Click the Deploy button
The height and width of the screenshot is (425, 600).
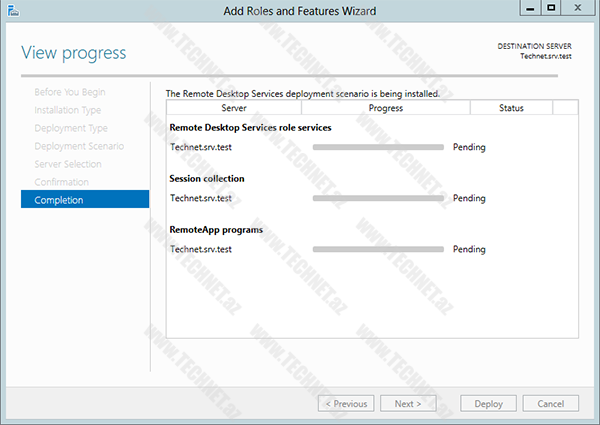pyautogui.click(x=488, y=404)
